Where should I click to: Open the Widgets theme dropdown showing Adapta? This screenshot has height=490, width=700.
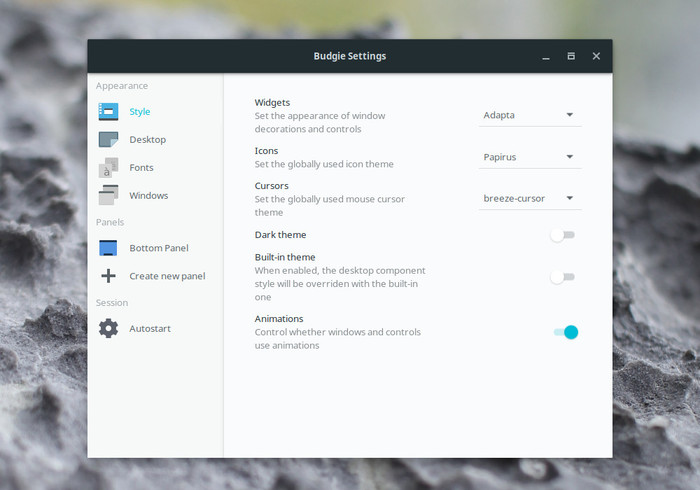pos(530,115)
